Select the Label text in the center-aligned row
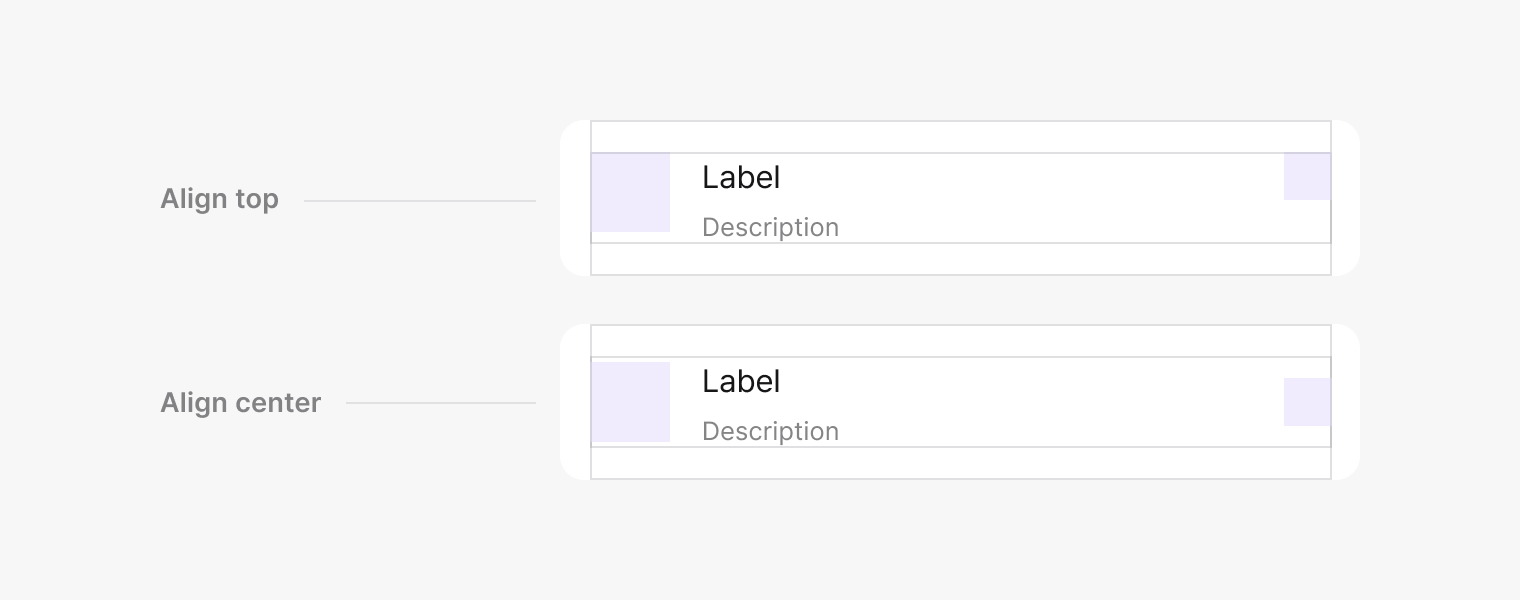Image resolution: width=1520 pixels, height=600 pixels. coord(740,382)
